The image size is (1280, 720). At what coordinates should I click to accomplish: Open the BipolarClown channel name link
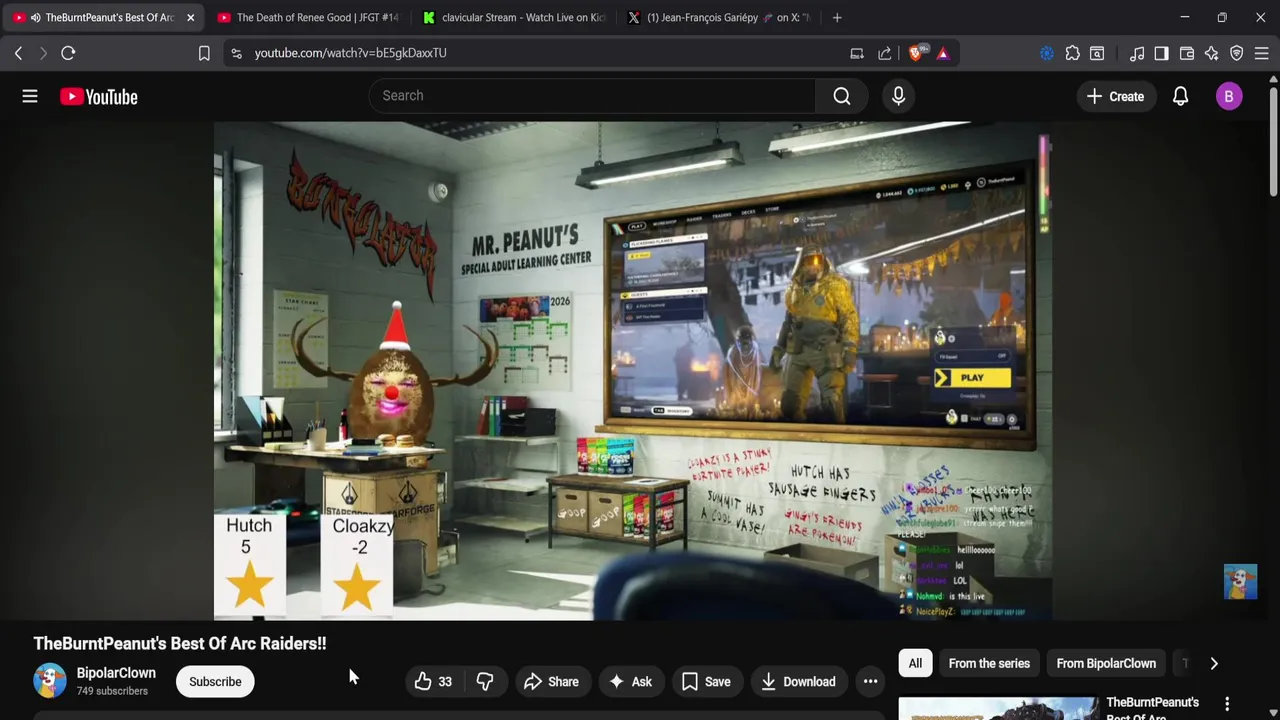(x=116, y=673)
